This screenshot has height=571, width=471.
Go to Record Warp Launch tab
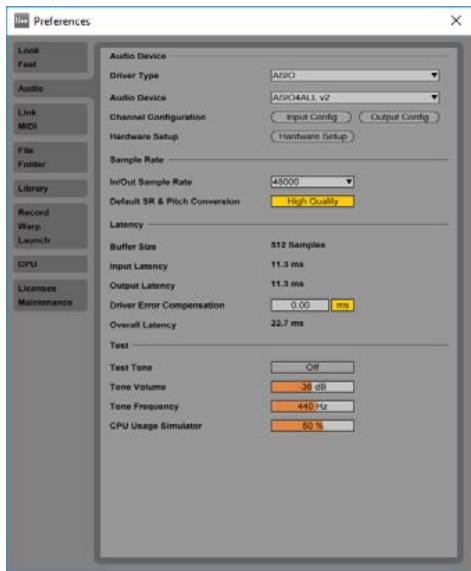[51, 226]
